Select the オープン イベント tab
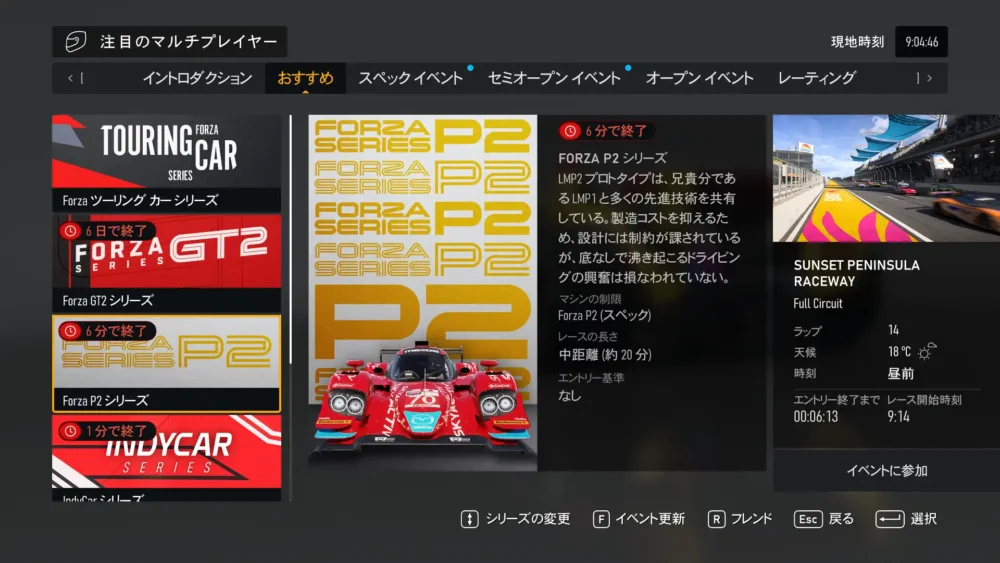The height and width of the screenshot is (563, 1000). [x=699, y=78]
